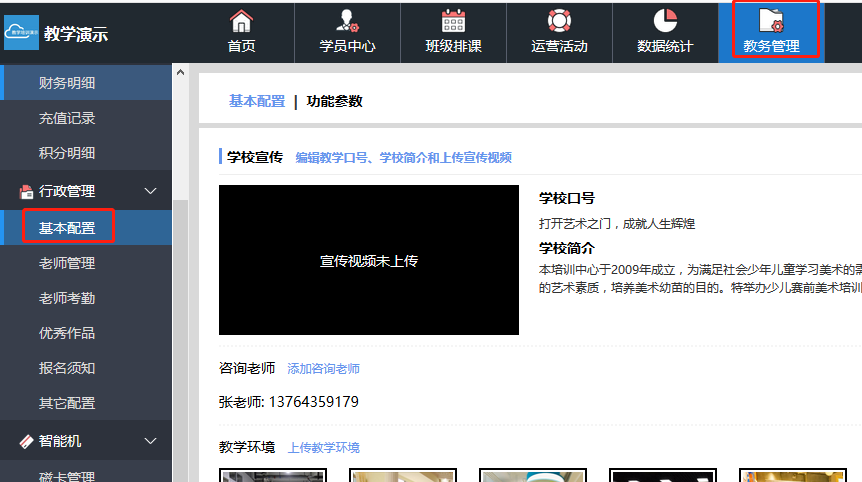Open 运营活动 lifebuoy icon
This screenshot has height=482, width=862.
[559, 21]
